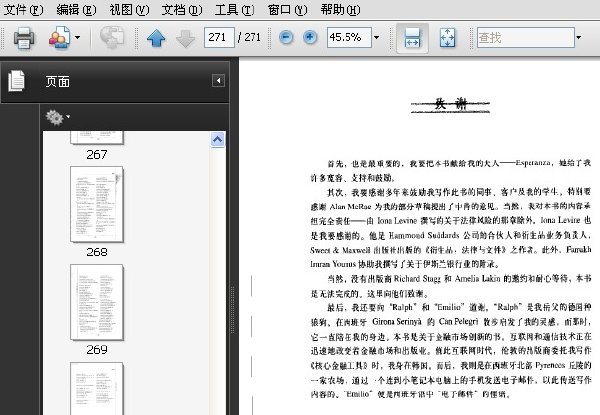Screen dimensions: 600x415
Task: Click the gray next page down arrow
Action: (x=186, y=38)
